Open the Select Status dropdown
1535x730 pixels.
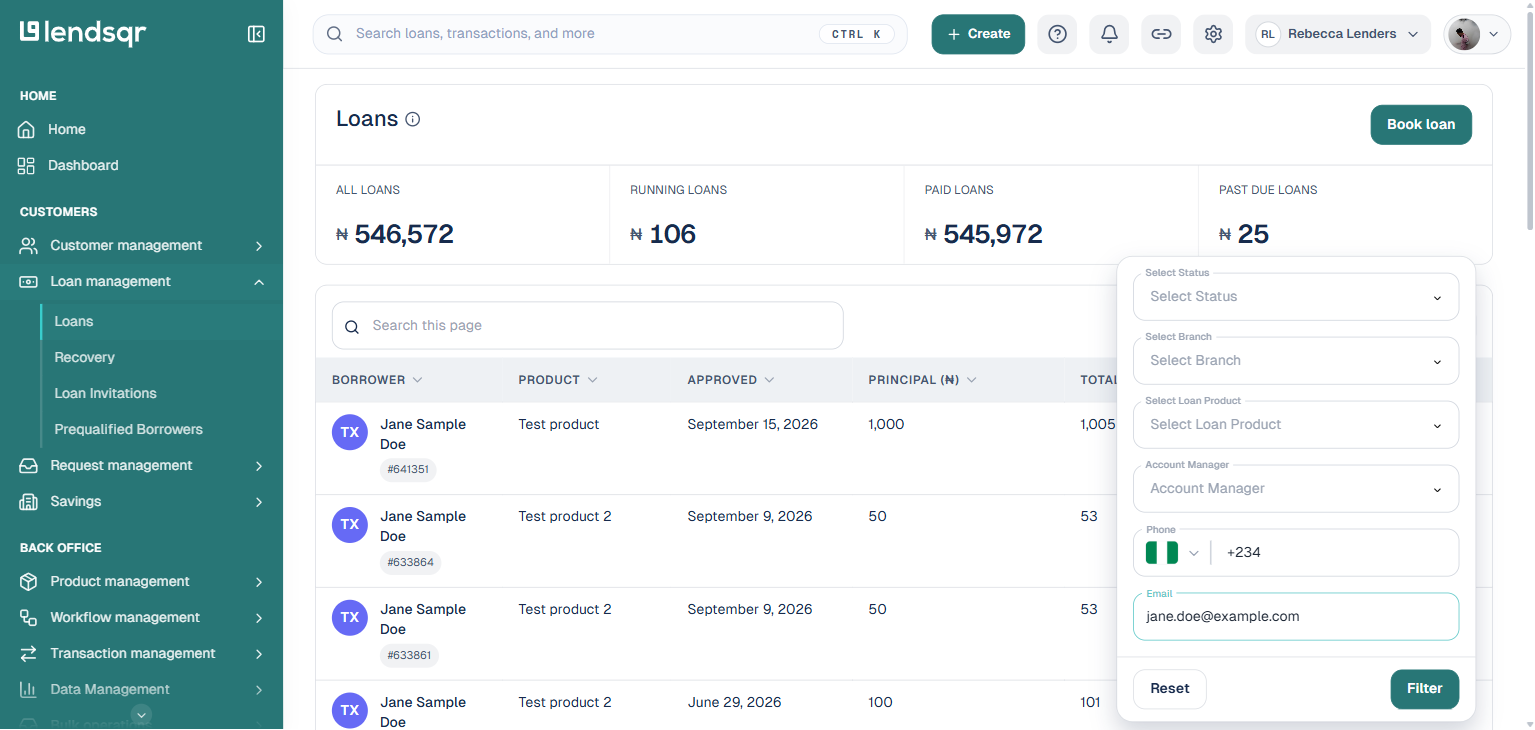click(x=1296, y=297)
